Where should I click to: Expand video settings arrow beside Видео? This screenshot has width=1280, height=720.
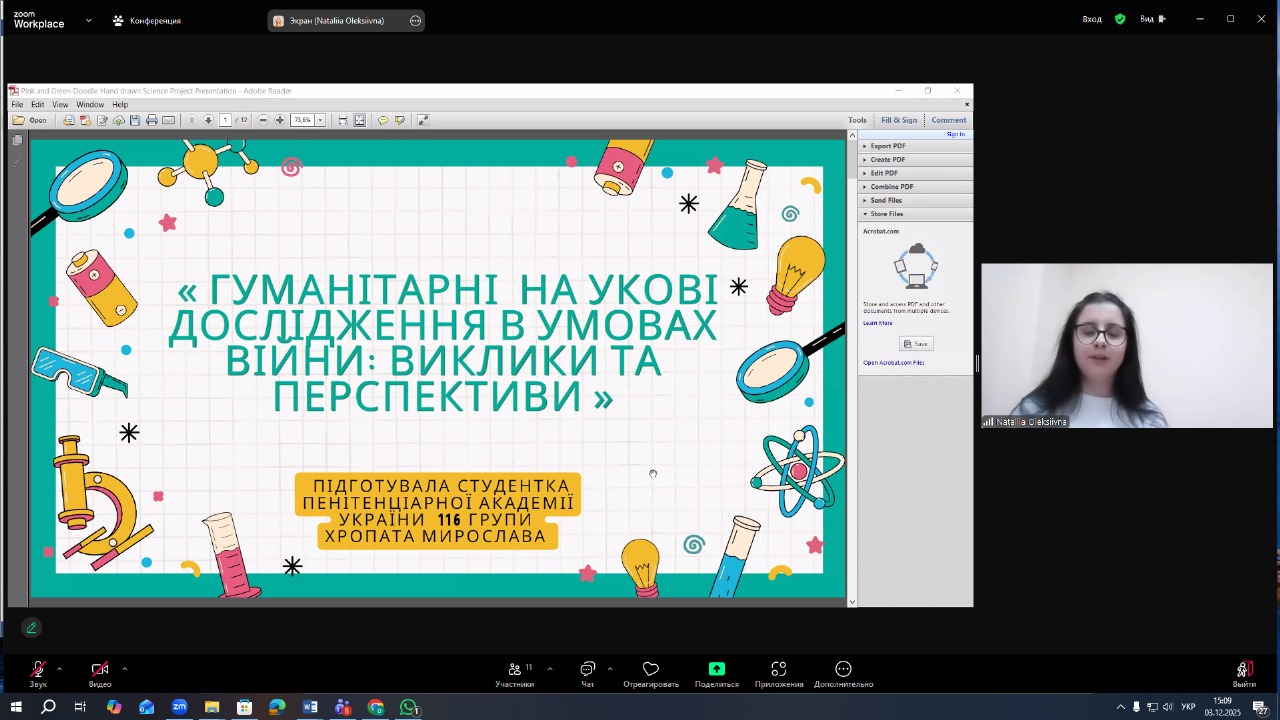tap(124, 668)
